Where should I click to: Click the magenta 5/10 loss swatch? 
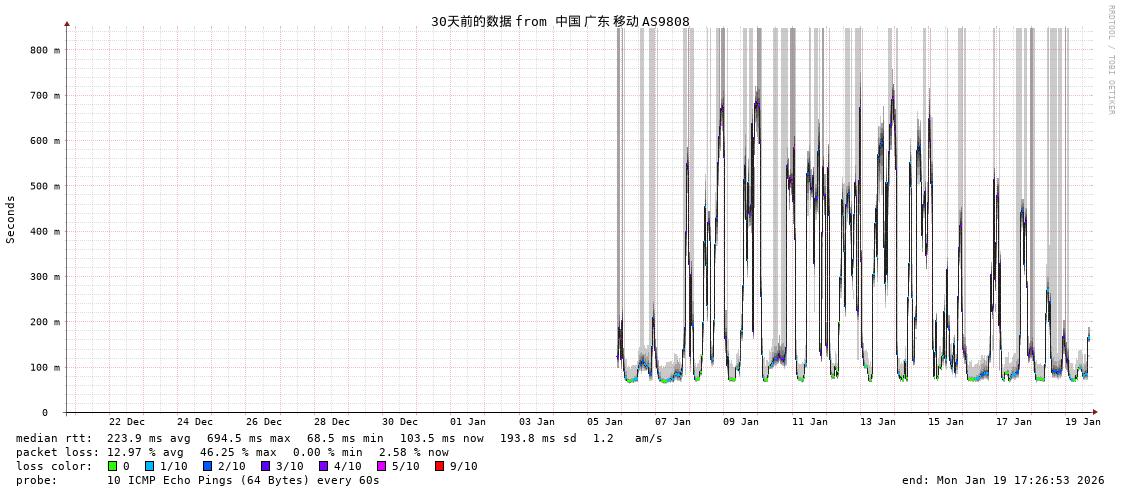[381, 466]
